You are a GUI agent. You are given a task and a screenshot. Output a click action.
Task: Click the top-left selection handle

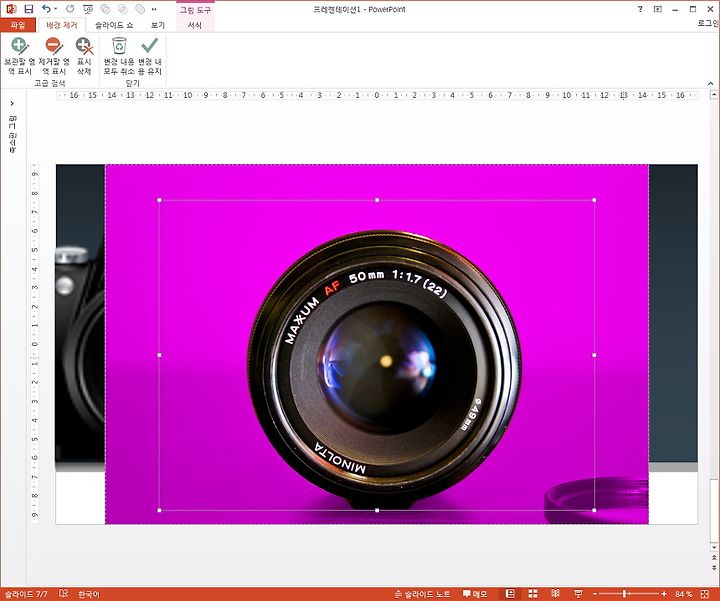click(159, 200)
